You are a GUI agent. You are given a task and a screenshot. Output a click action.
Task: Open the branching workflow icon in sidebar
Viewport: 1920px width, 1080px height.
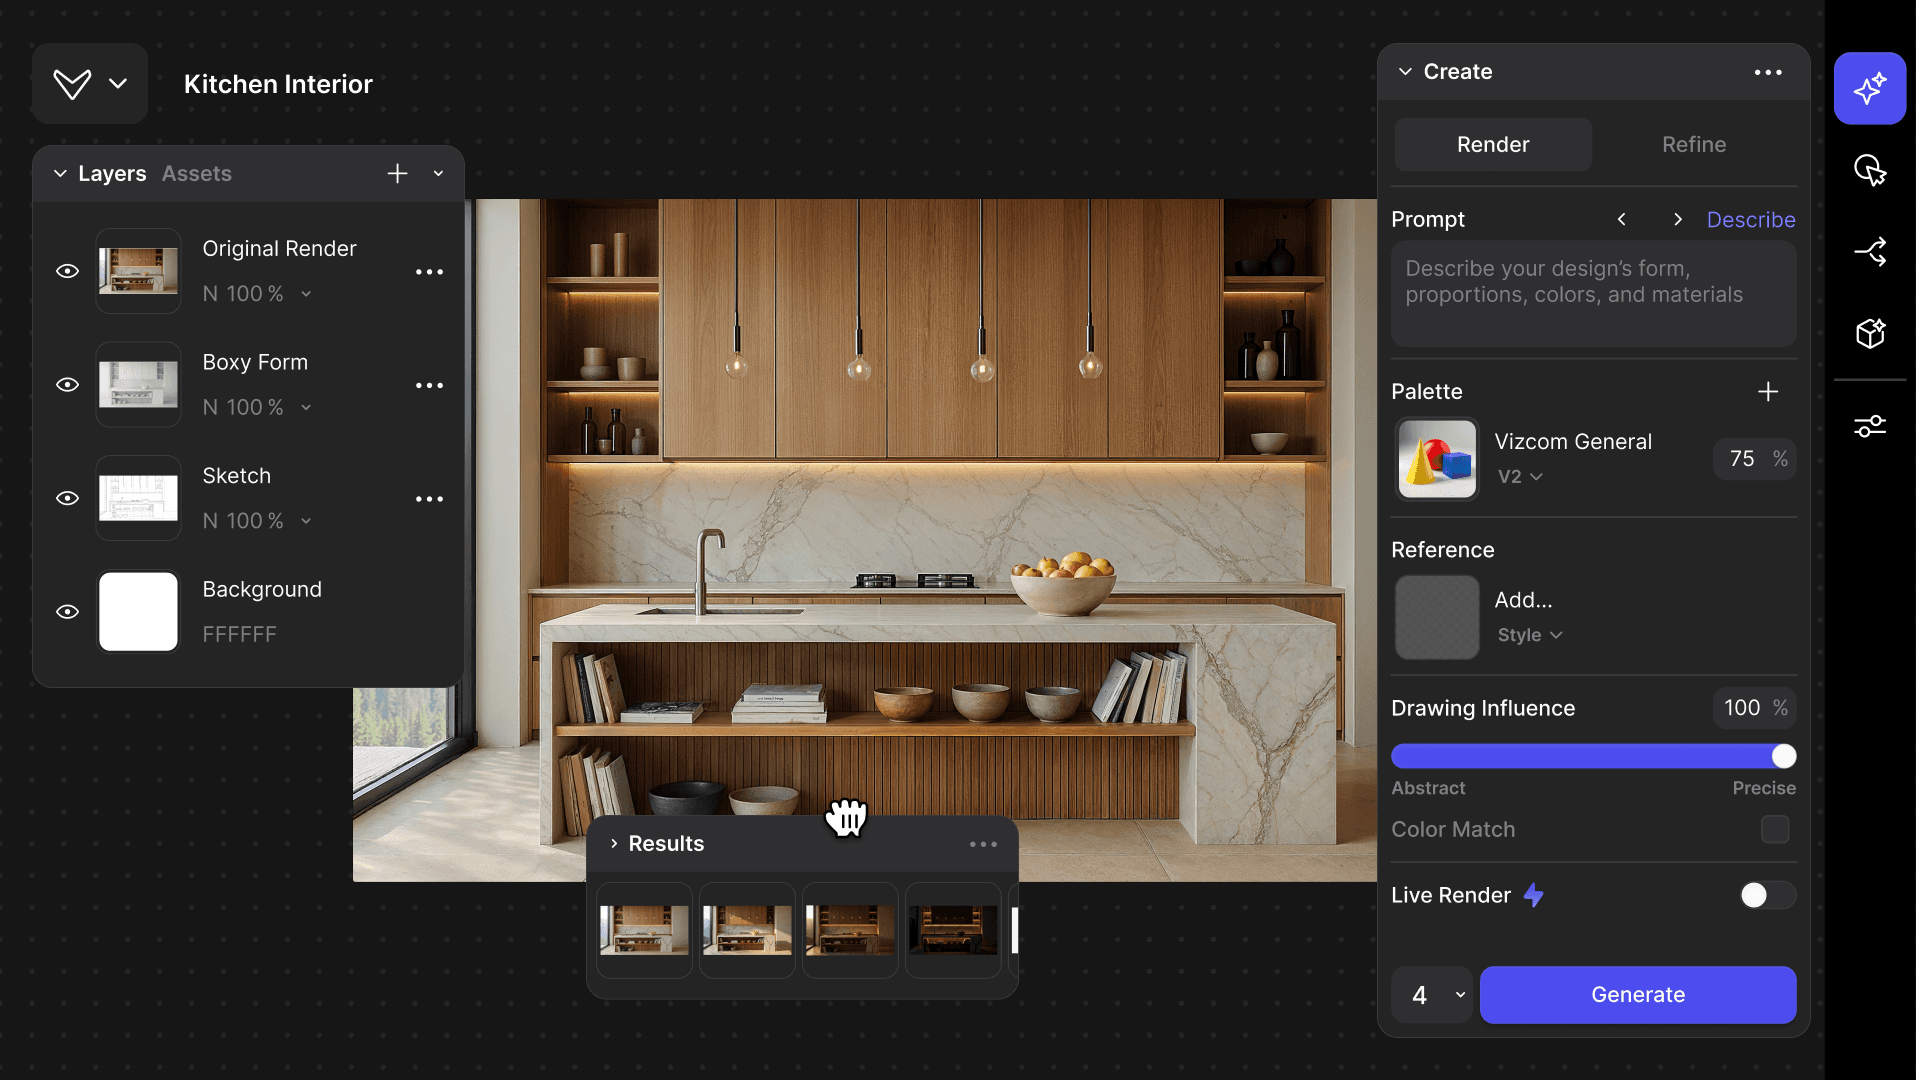(1869, 251)
